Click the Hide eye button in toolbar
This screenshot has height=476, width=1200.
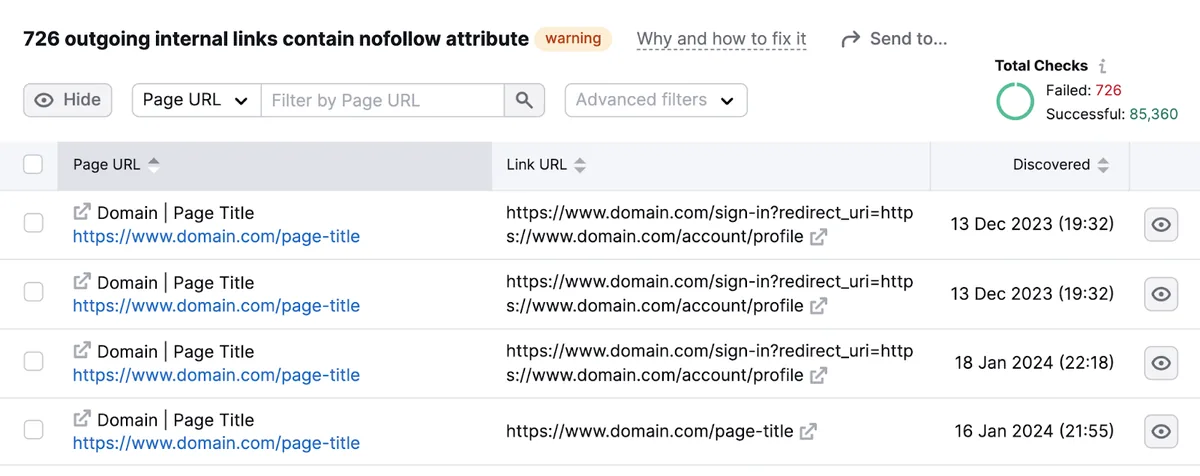click(x=68, y=100)
